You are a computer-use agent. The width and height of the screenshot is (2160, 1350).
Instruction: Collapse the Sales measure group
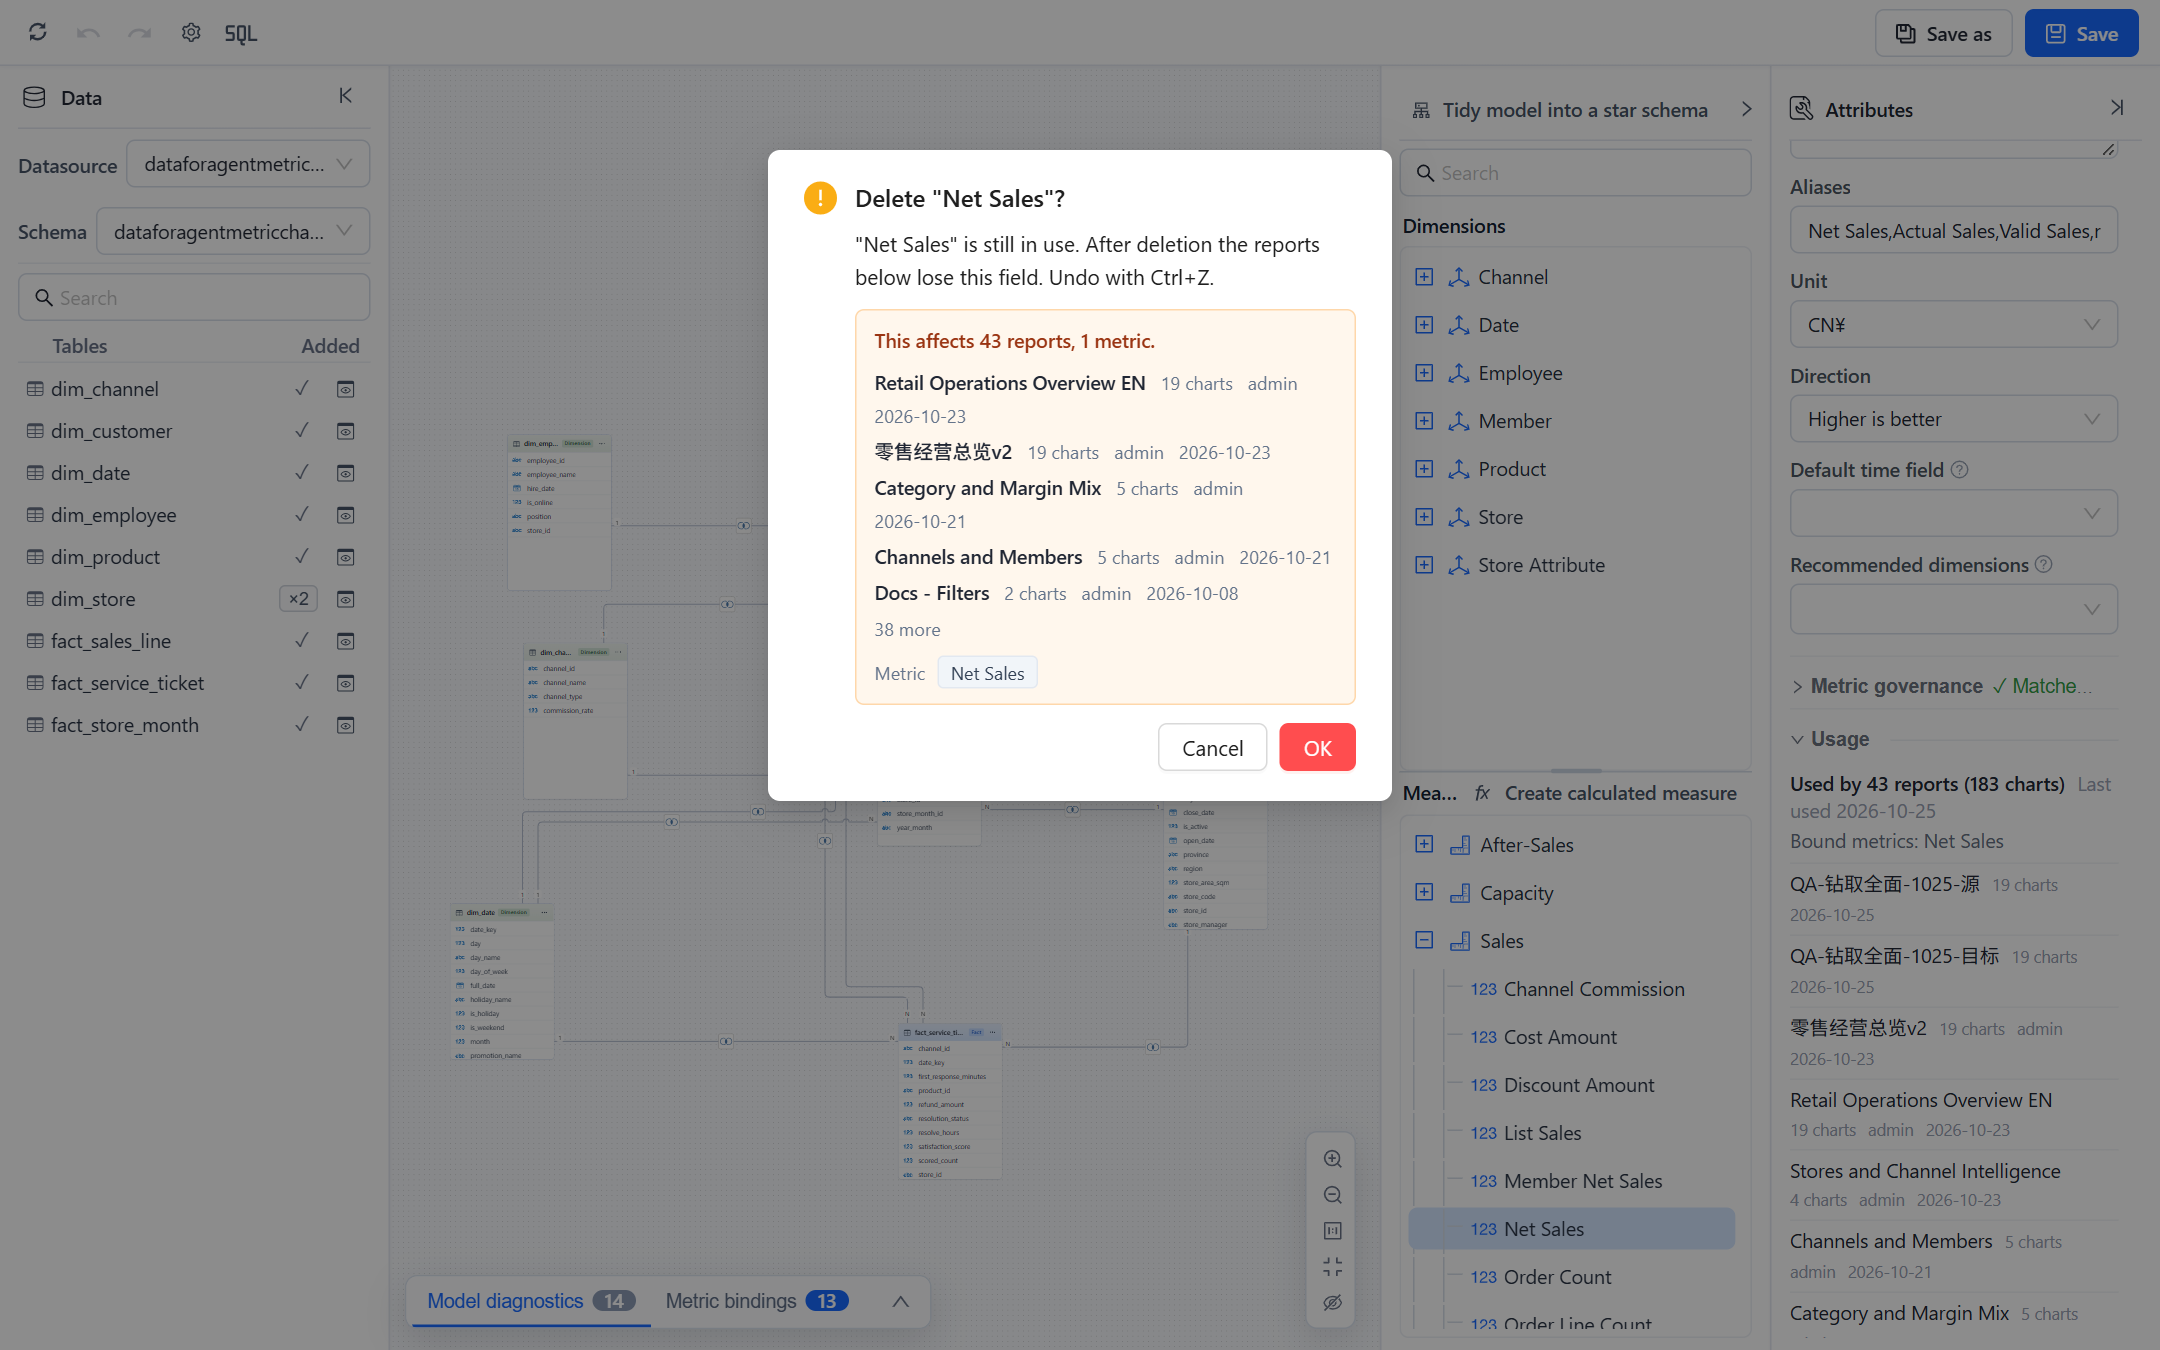[1424, 940]
